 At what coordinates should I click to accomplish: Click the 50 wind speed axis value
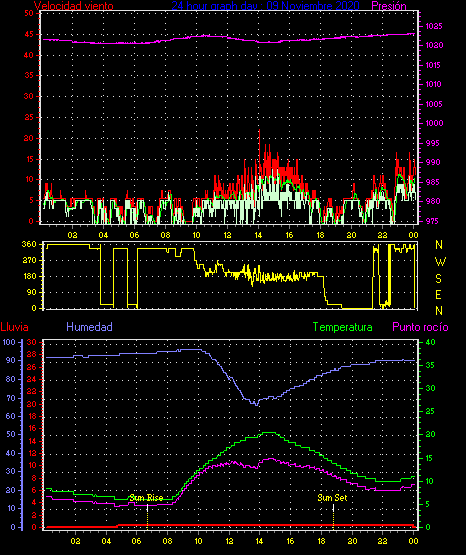click(29, 13)
